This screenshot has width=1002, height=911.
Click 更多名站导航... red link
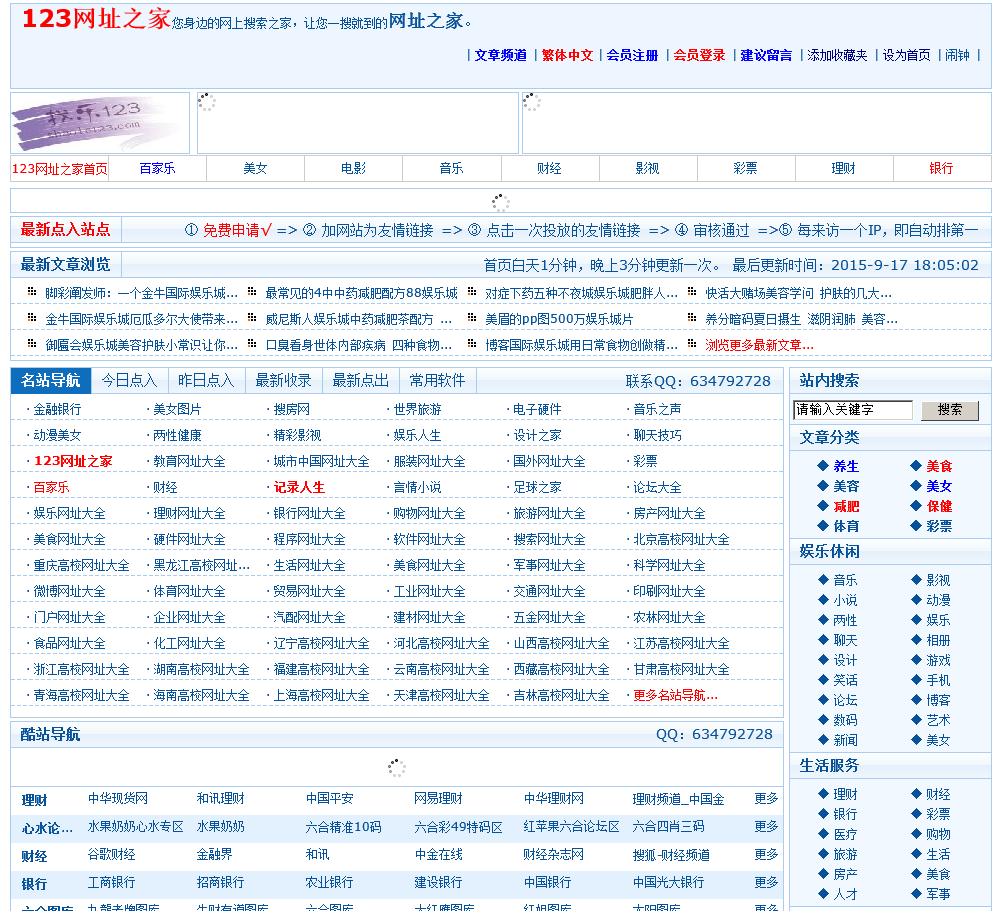[x=675, y=696]
